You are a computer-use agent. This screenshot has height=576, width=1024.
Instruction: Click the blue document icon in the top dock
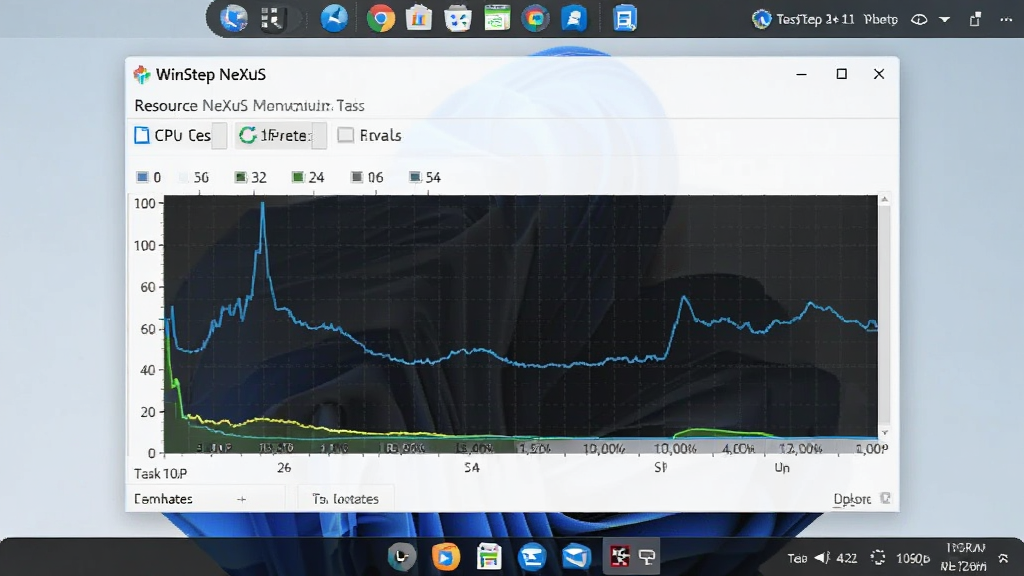tap(624, 19)
